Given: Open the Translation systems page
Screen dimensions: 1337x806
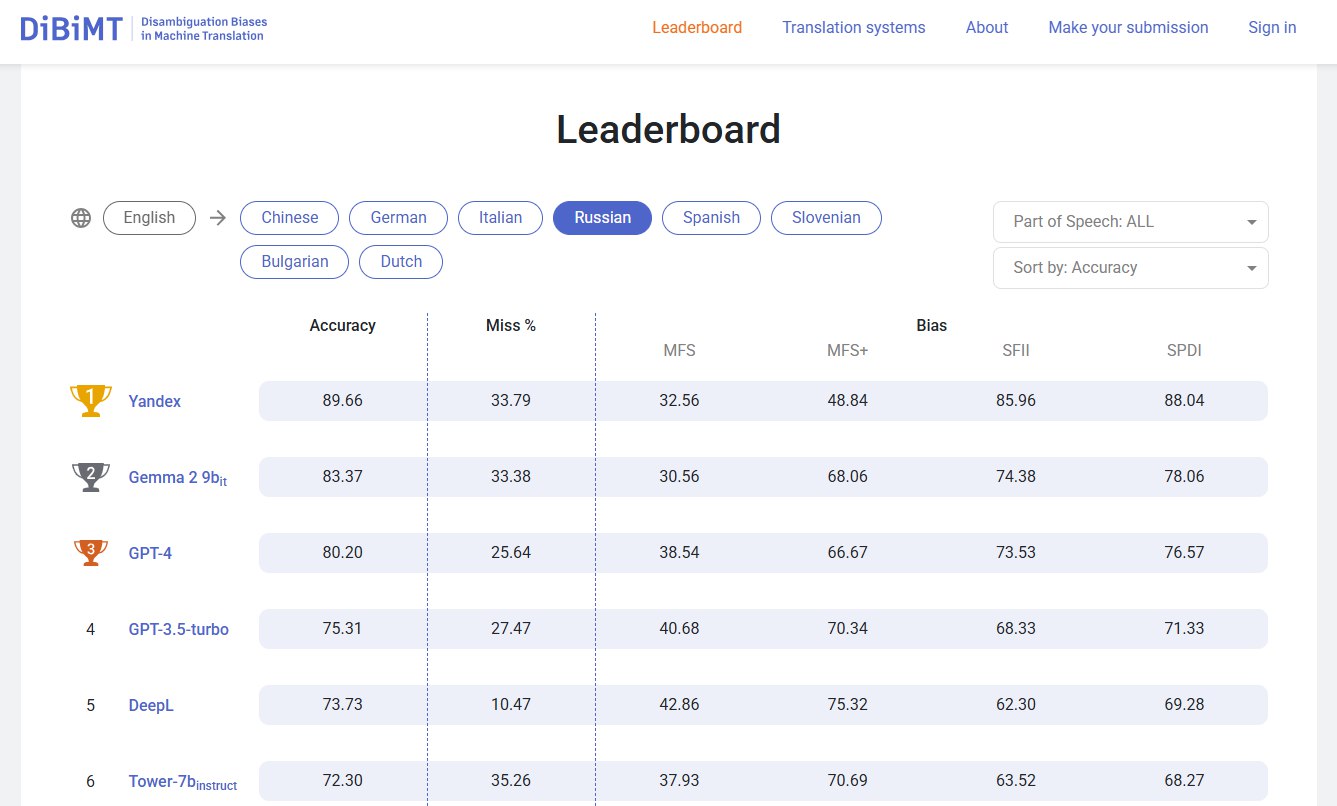Looking at the screenshot, I should (x=854, y=28).
